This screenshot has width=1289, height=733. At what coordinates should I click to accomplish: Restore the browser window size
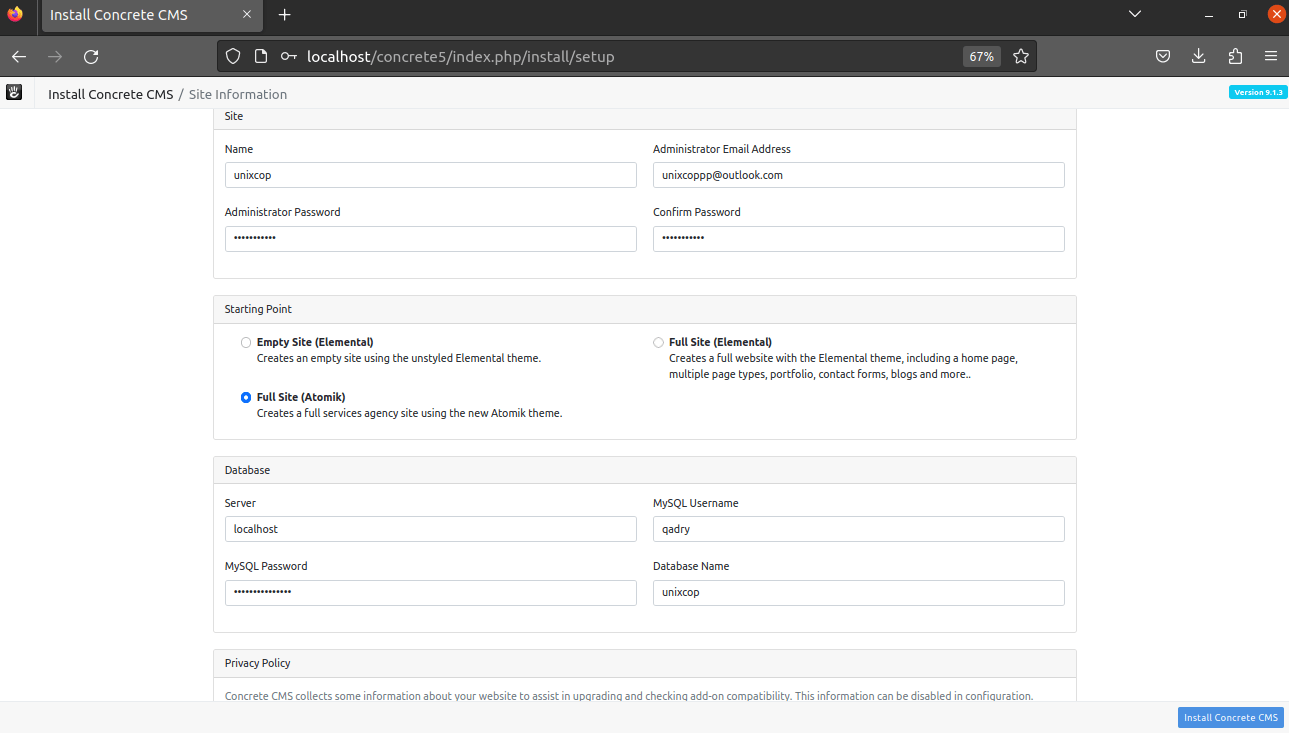1242,14
